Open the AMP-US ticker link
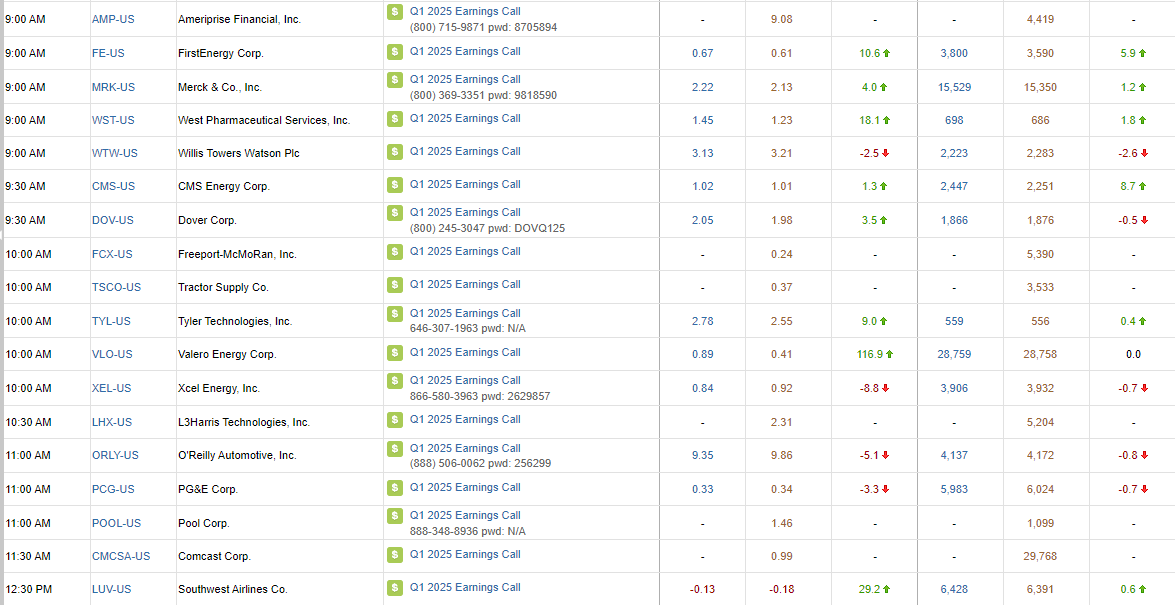 coord(113,19)
